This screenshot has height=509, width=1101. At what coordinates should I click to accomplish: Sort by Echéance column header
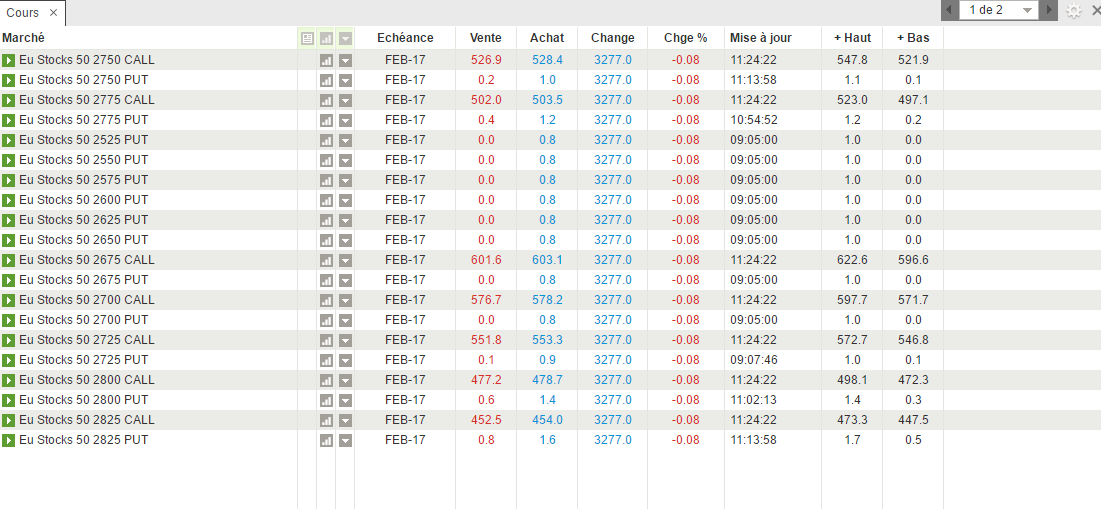pos(405,38)
